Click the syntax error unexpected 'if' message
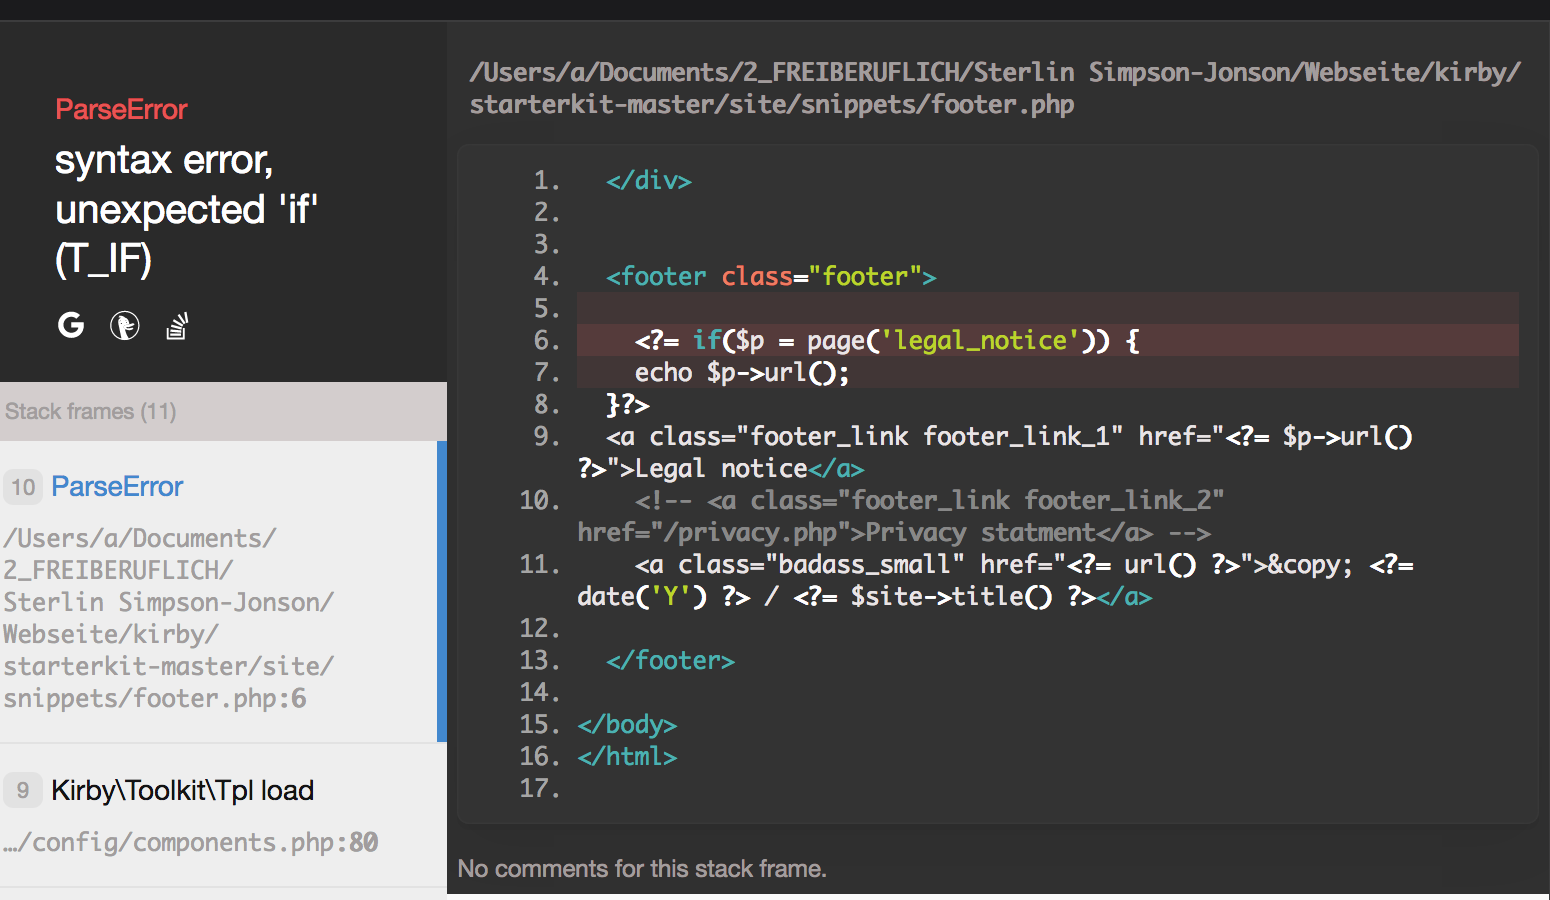The width and height of the screenshot is (1550, 900). (186, 210)
